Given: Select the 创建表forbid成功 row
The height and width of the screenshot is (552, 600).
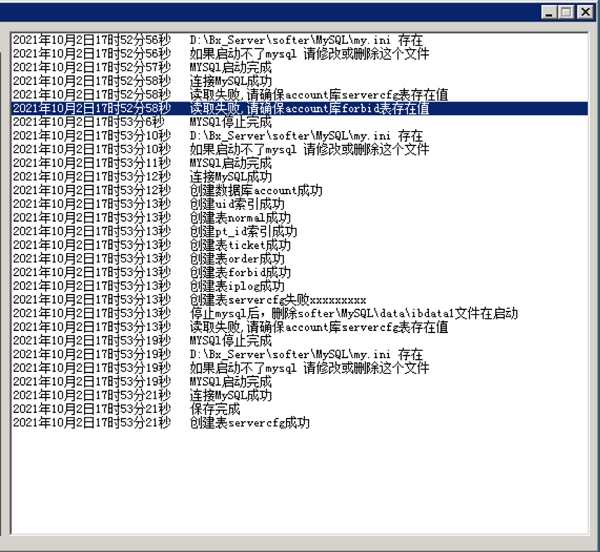Looking at the screenshot, I should 240,272.
